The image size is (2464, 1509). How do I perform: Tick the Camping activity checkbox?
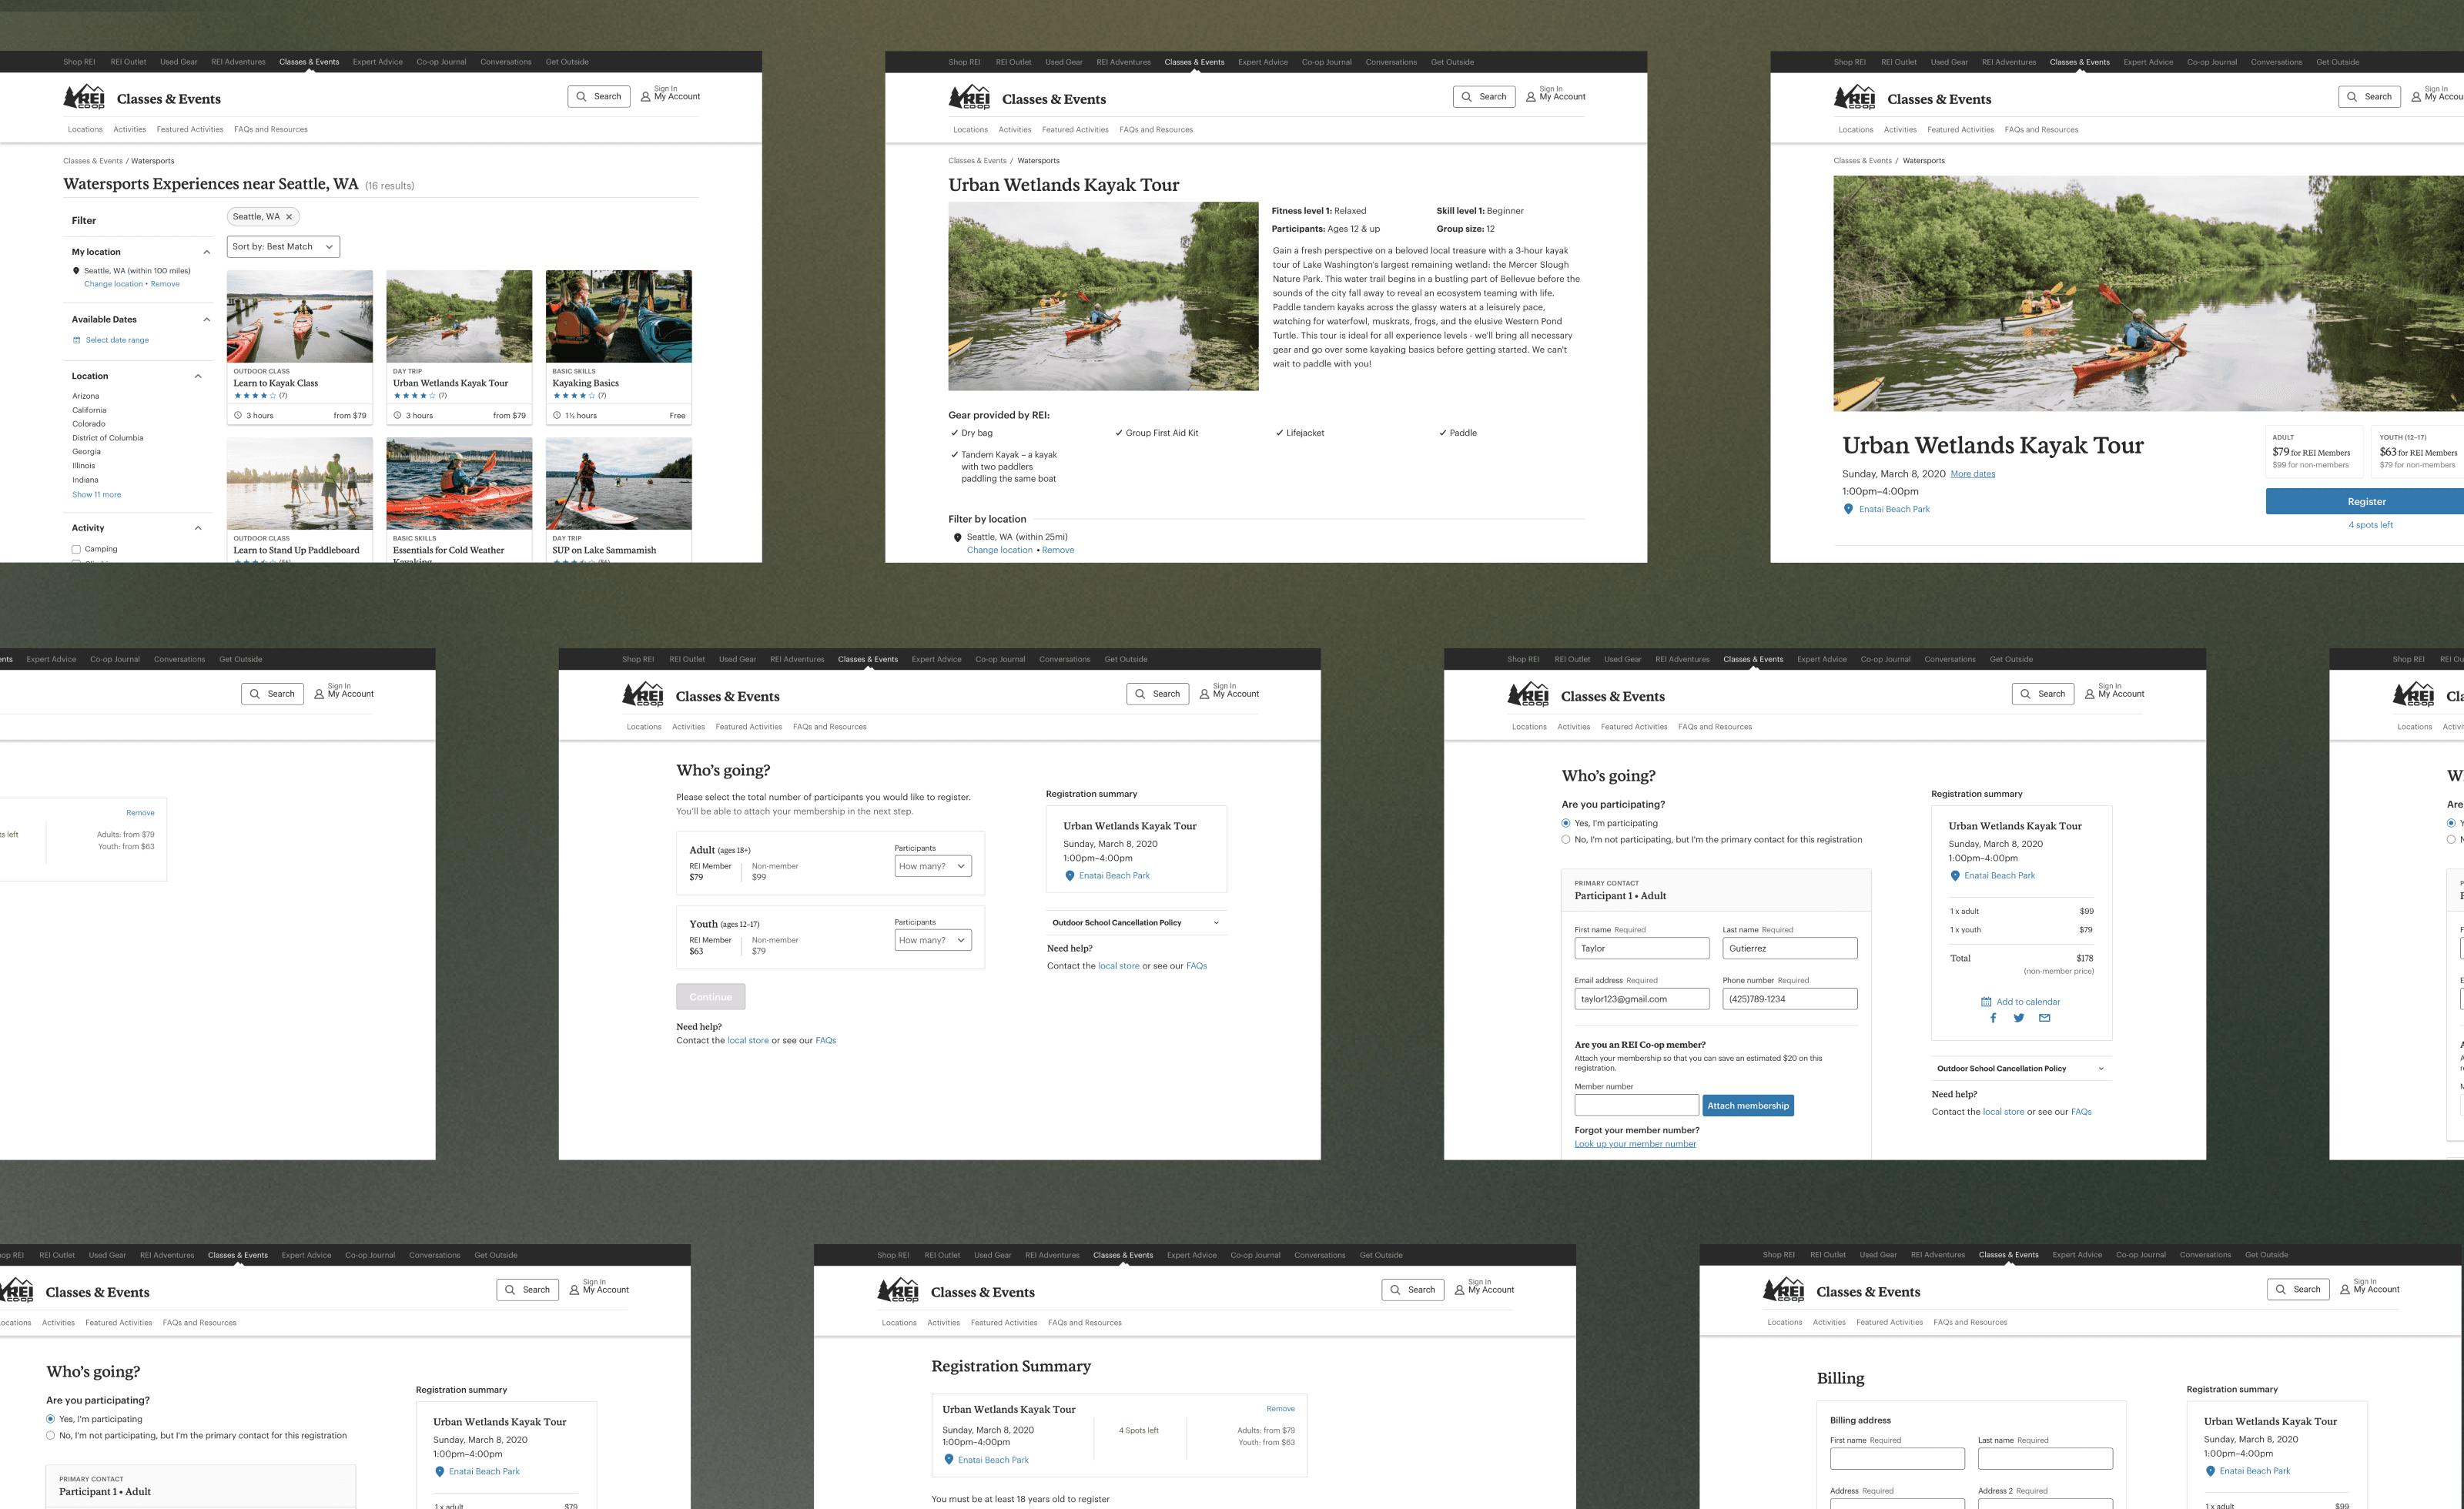pos(76,549)
